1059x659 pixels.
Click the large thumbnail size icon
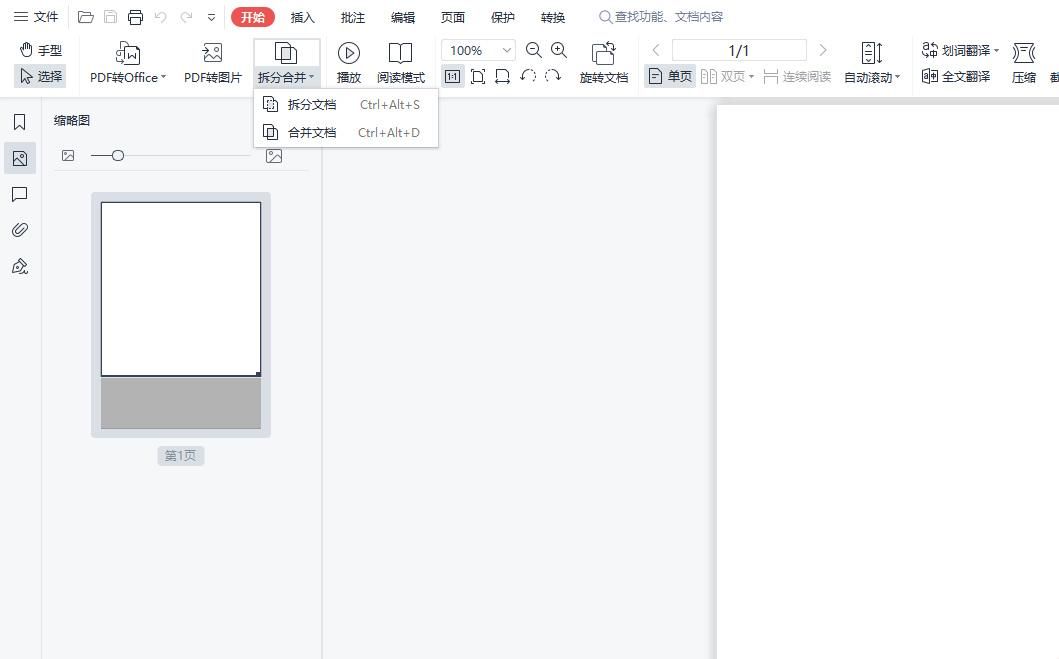274,156
